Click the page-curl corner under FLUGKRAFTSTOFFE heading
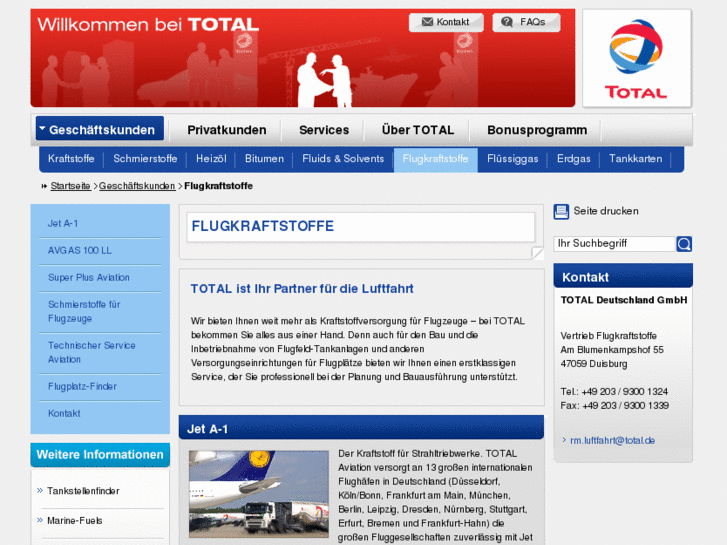The image size is (727, 545). coord(537,253)
